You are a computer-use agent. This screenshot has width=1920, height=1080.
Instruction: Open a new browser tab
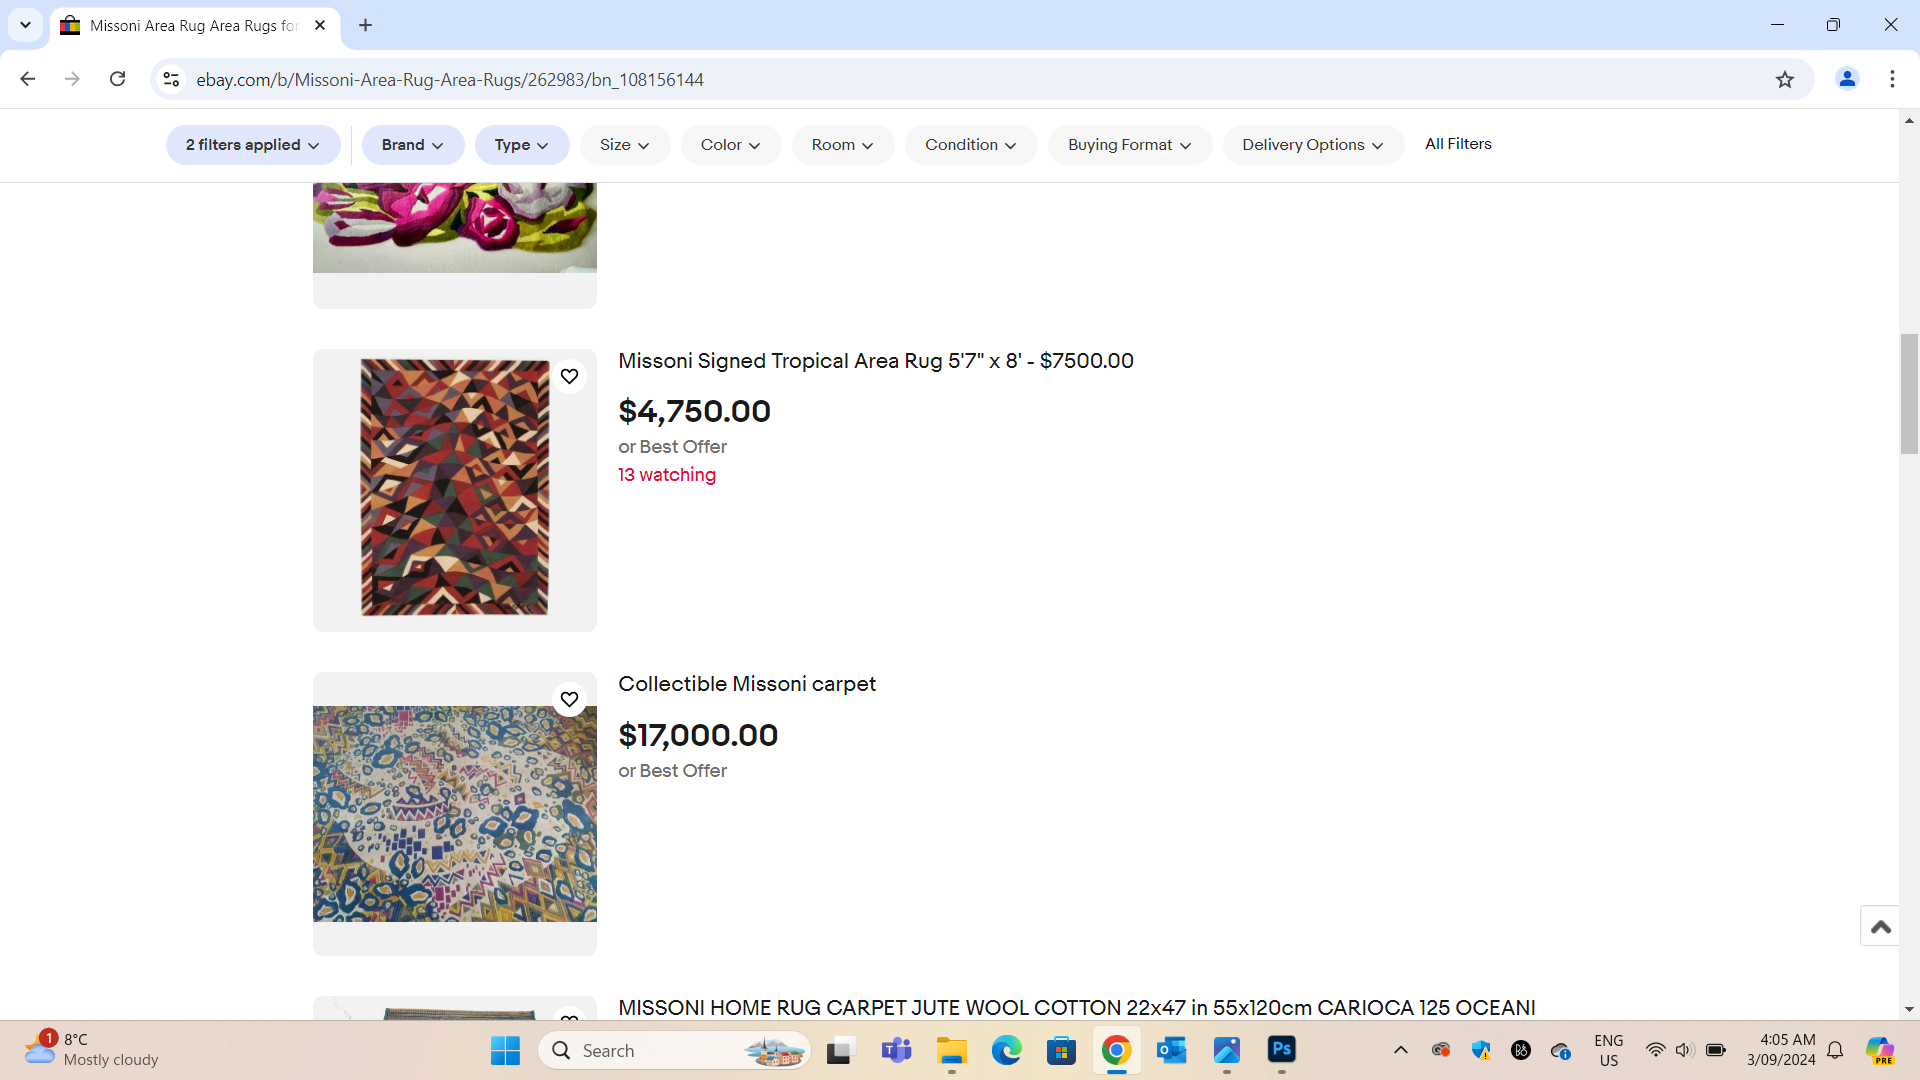[365, 25]
